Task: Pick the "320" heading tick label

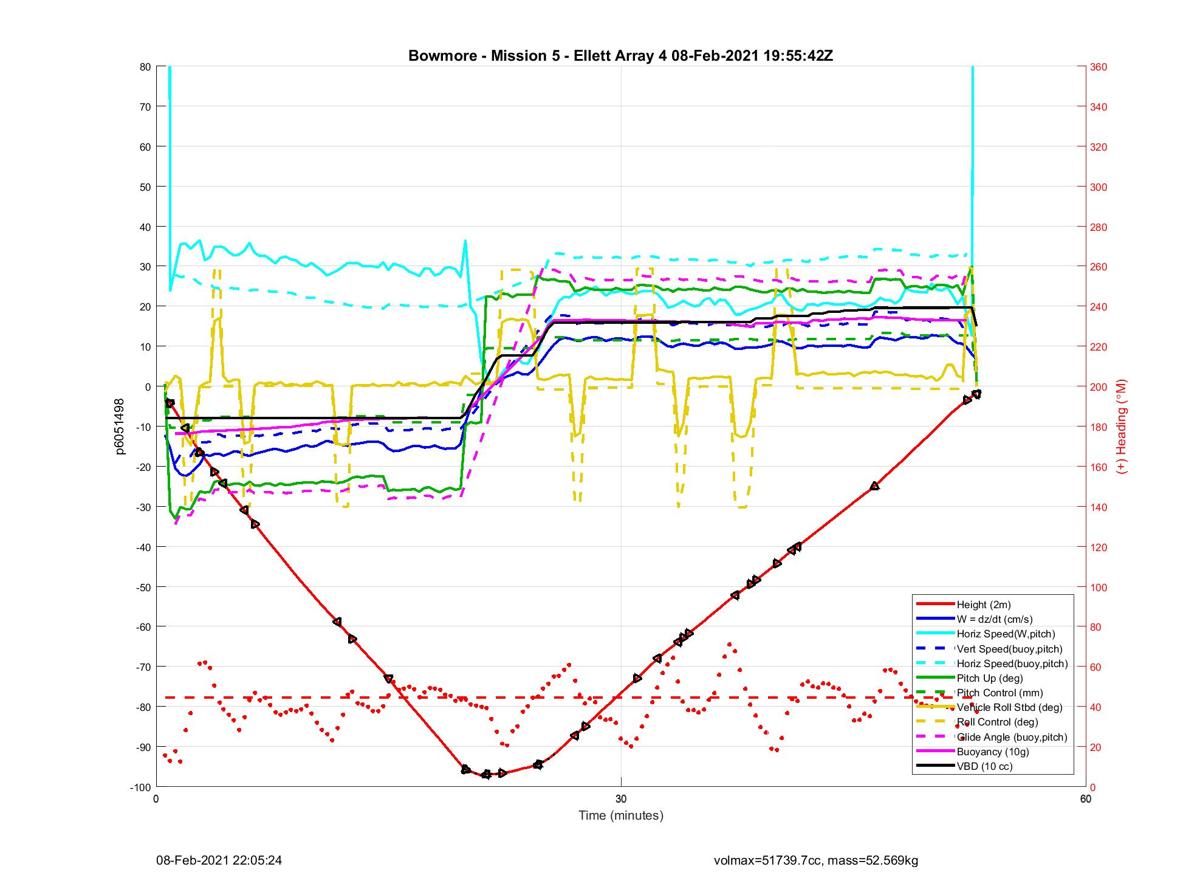Action: tap(1099, 147)
